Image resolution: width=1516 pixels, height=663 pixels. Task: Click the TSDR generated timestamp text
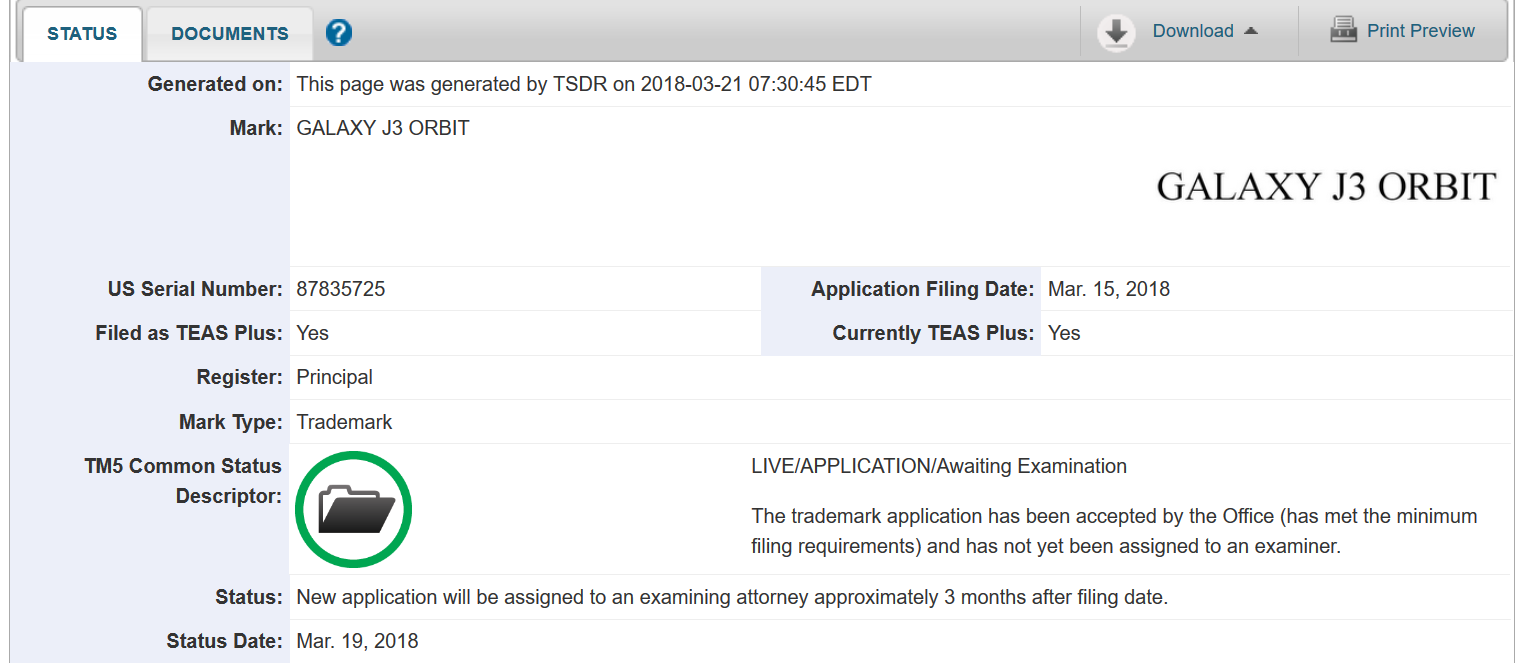pos(584,84)
